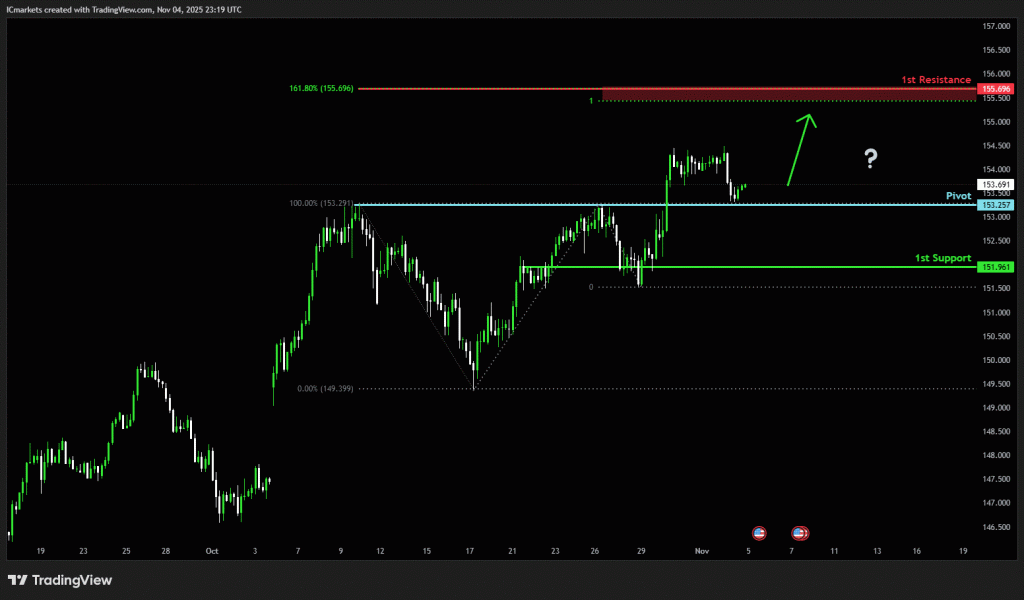Select the 100.00% (153.291) Fibonacci label
This screenshot has width=1024, height=600.
320,204
